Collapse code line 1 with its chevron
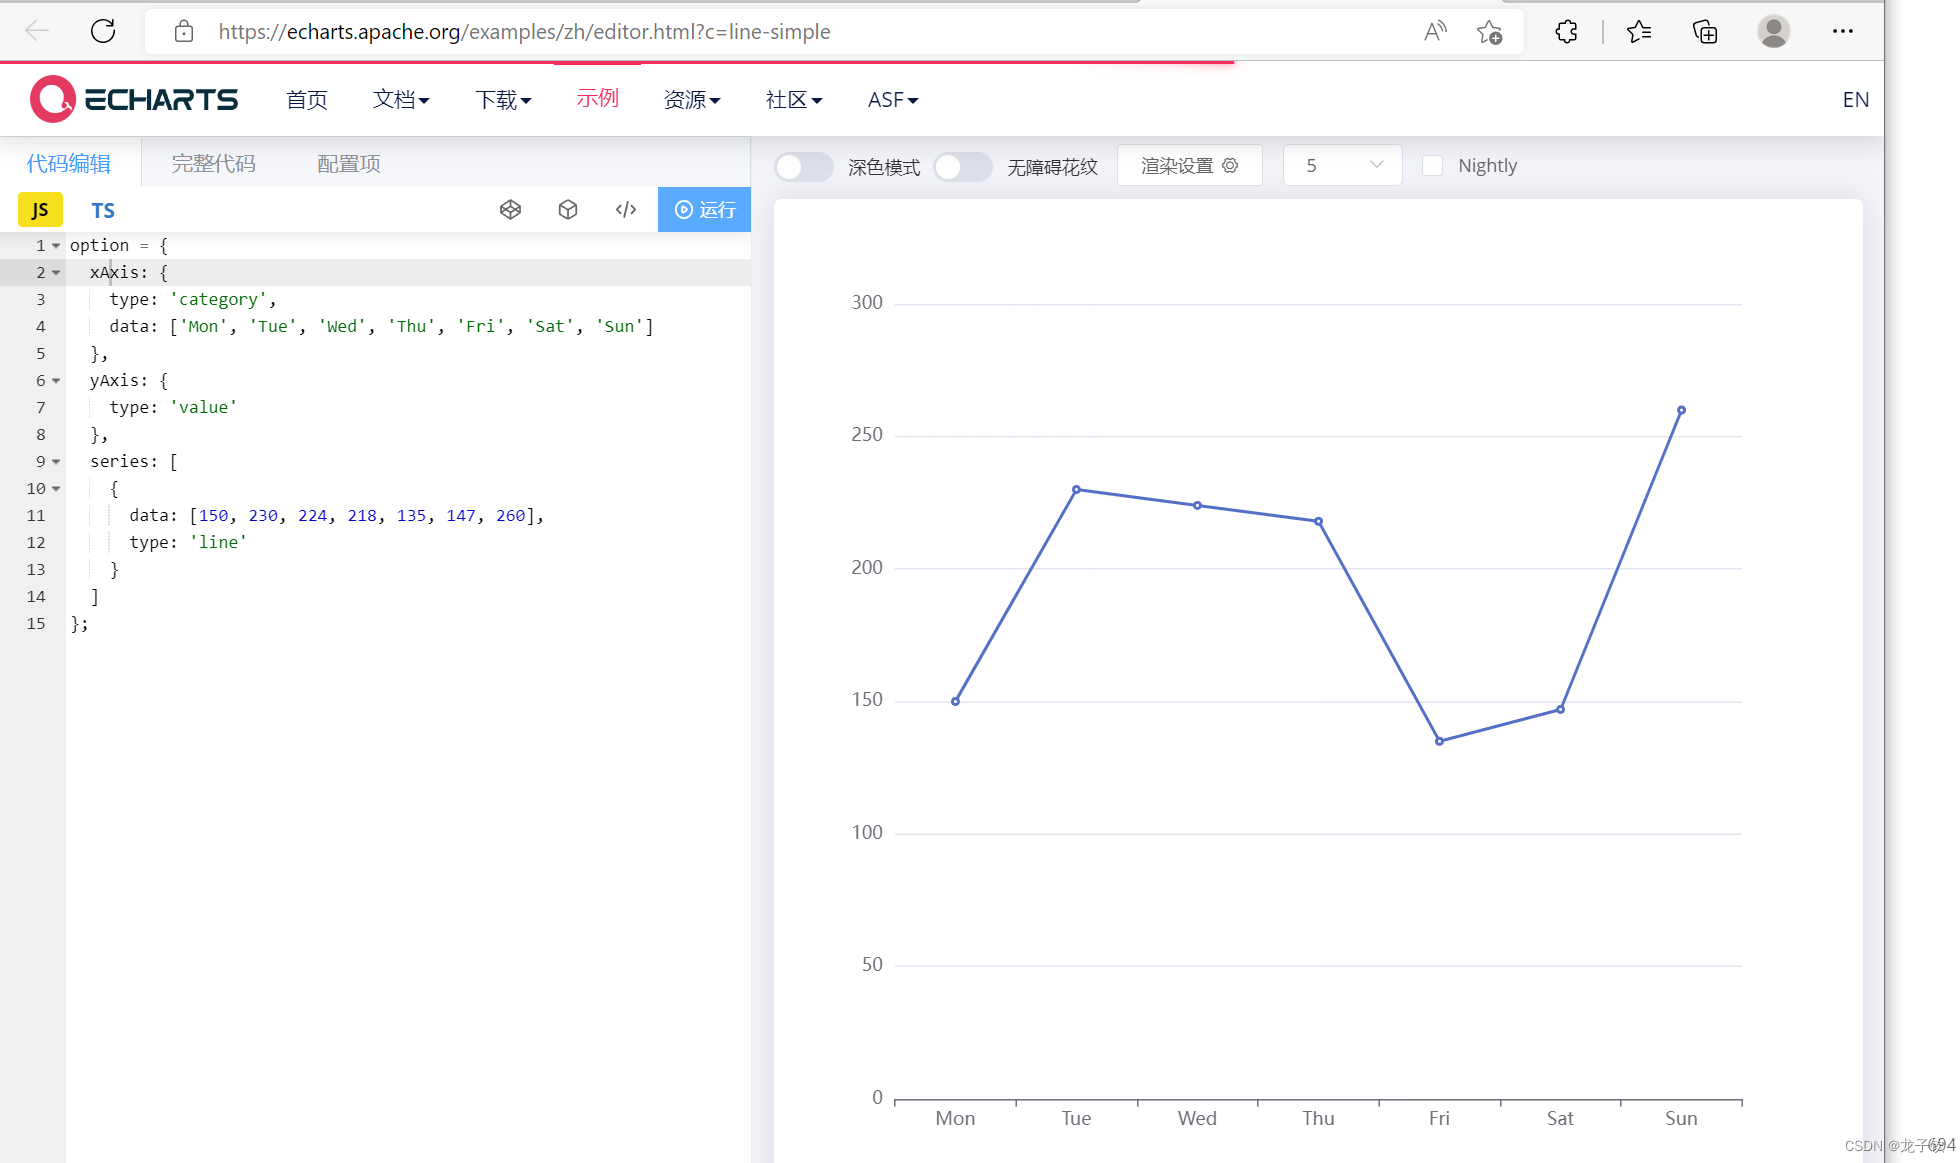The image size is (1960, 1163). coord(54,245)
